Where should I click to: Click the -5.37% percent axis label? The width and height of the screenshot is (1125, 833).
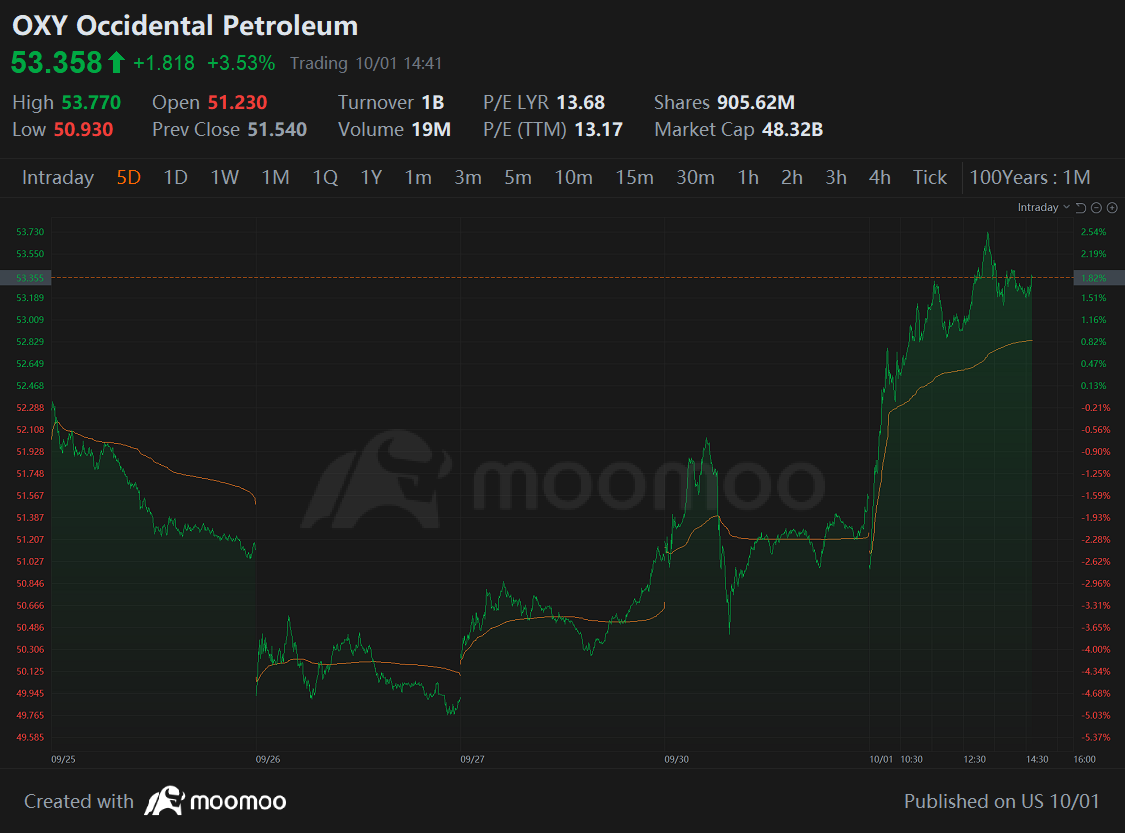pyautogui.click(x=1096, y=737)
